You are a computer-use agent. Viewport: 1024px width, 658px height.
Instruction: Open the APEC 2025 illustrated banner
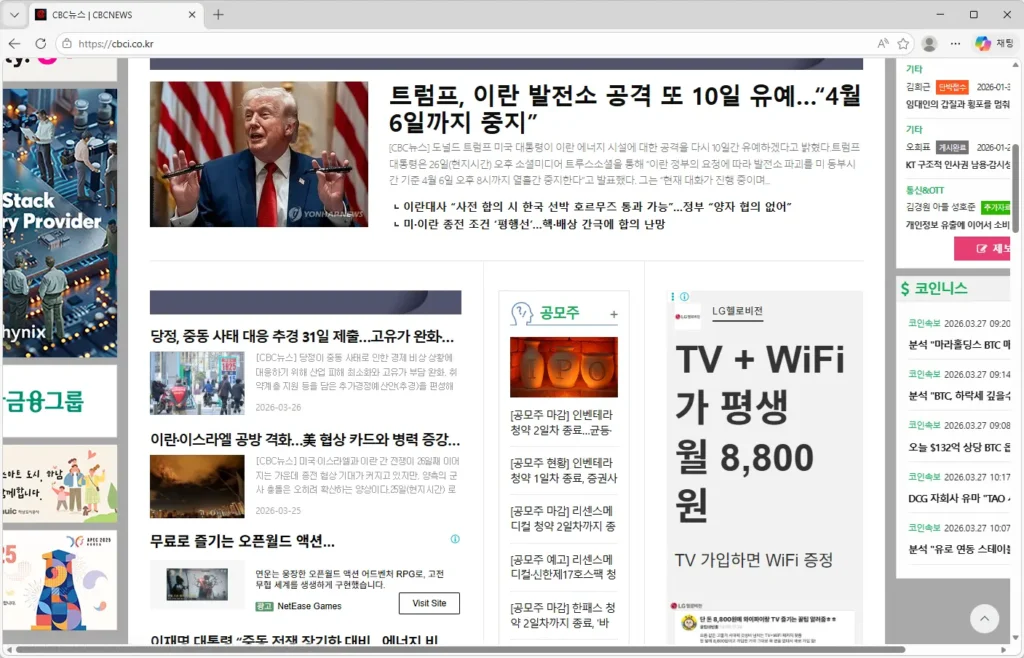60,580
